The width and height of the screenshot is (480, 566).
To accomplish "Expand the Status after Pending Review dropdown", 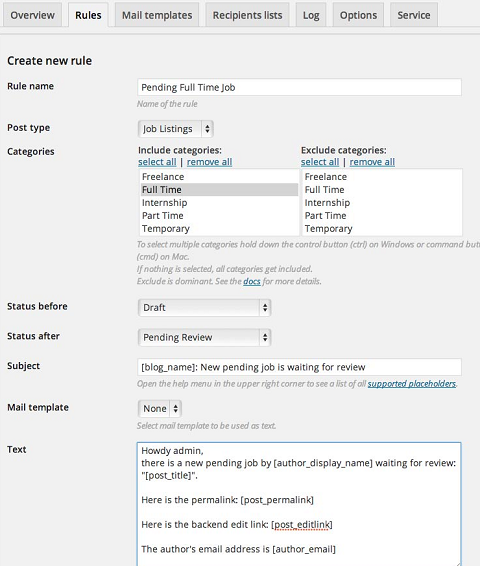I will tap(204, 338).
